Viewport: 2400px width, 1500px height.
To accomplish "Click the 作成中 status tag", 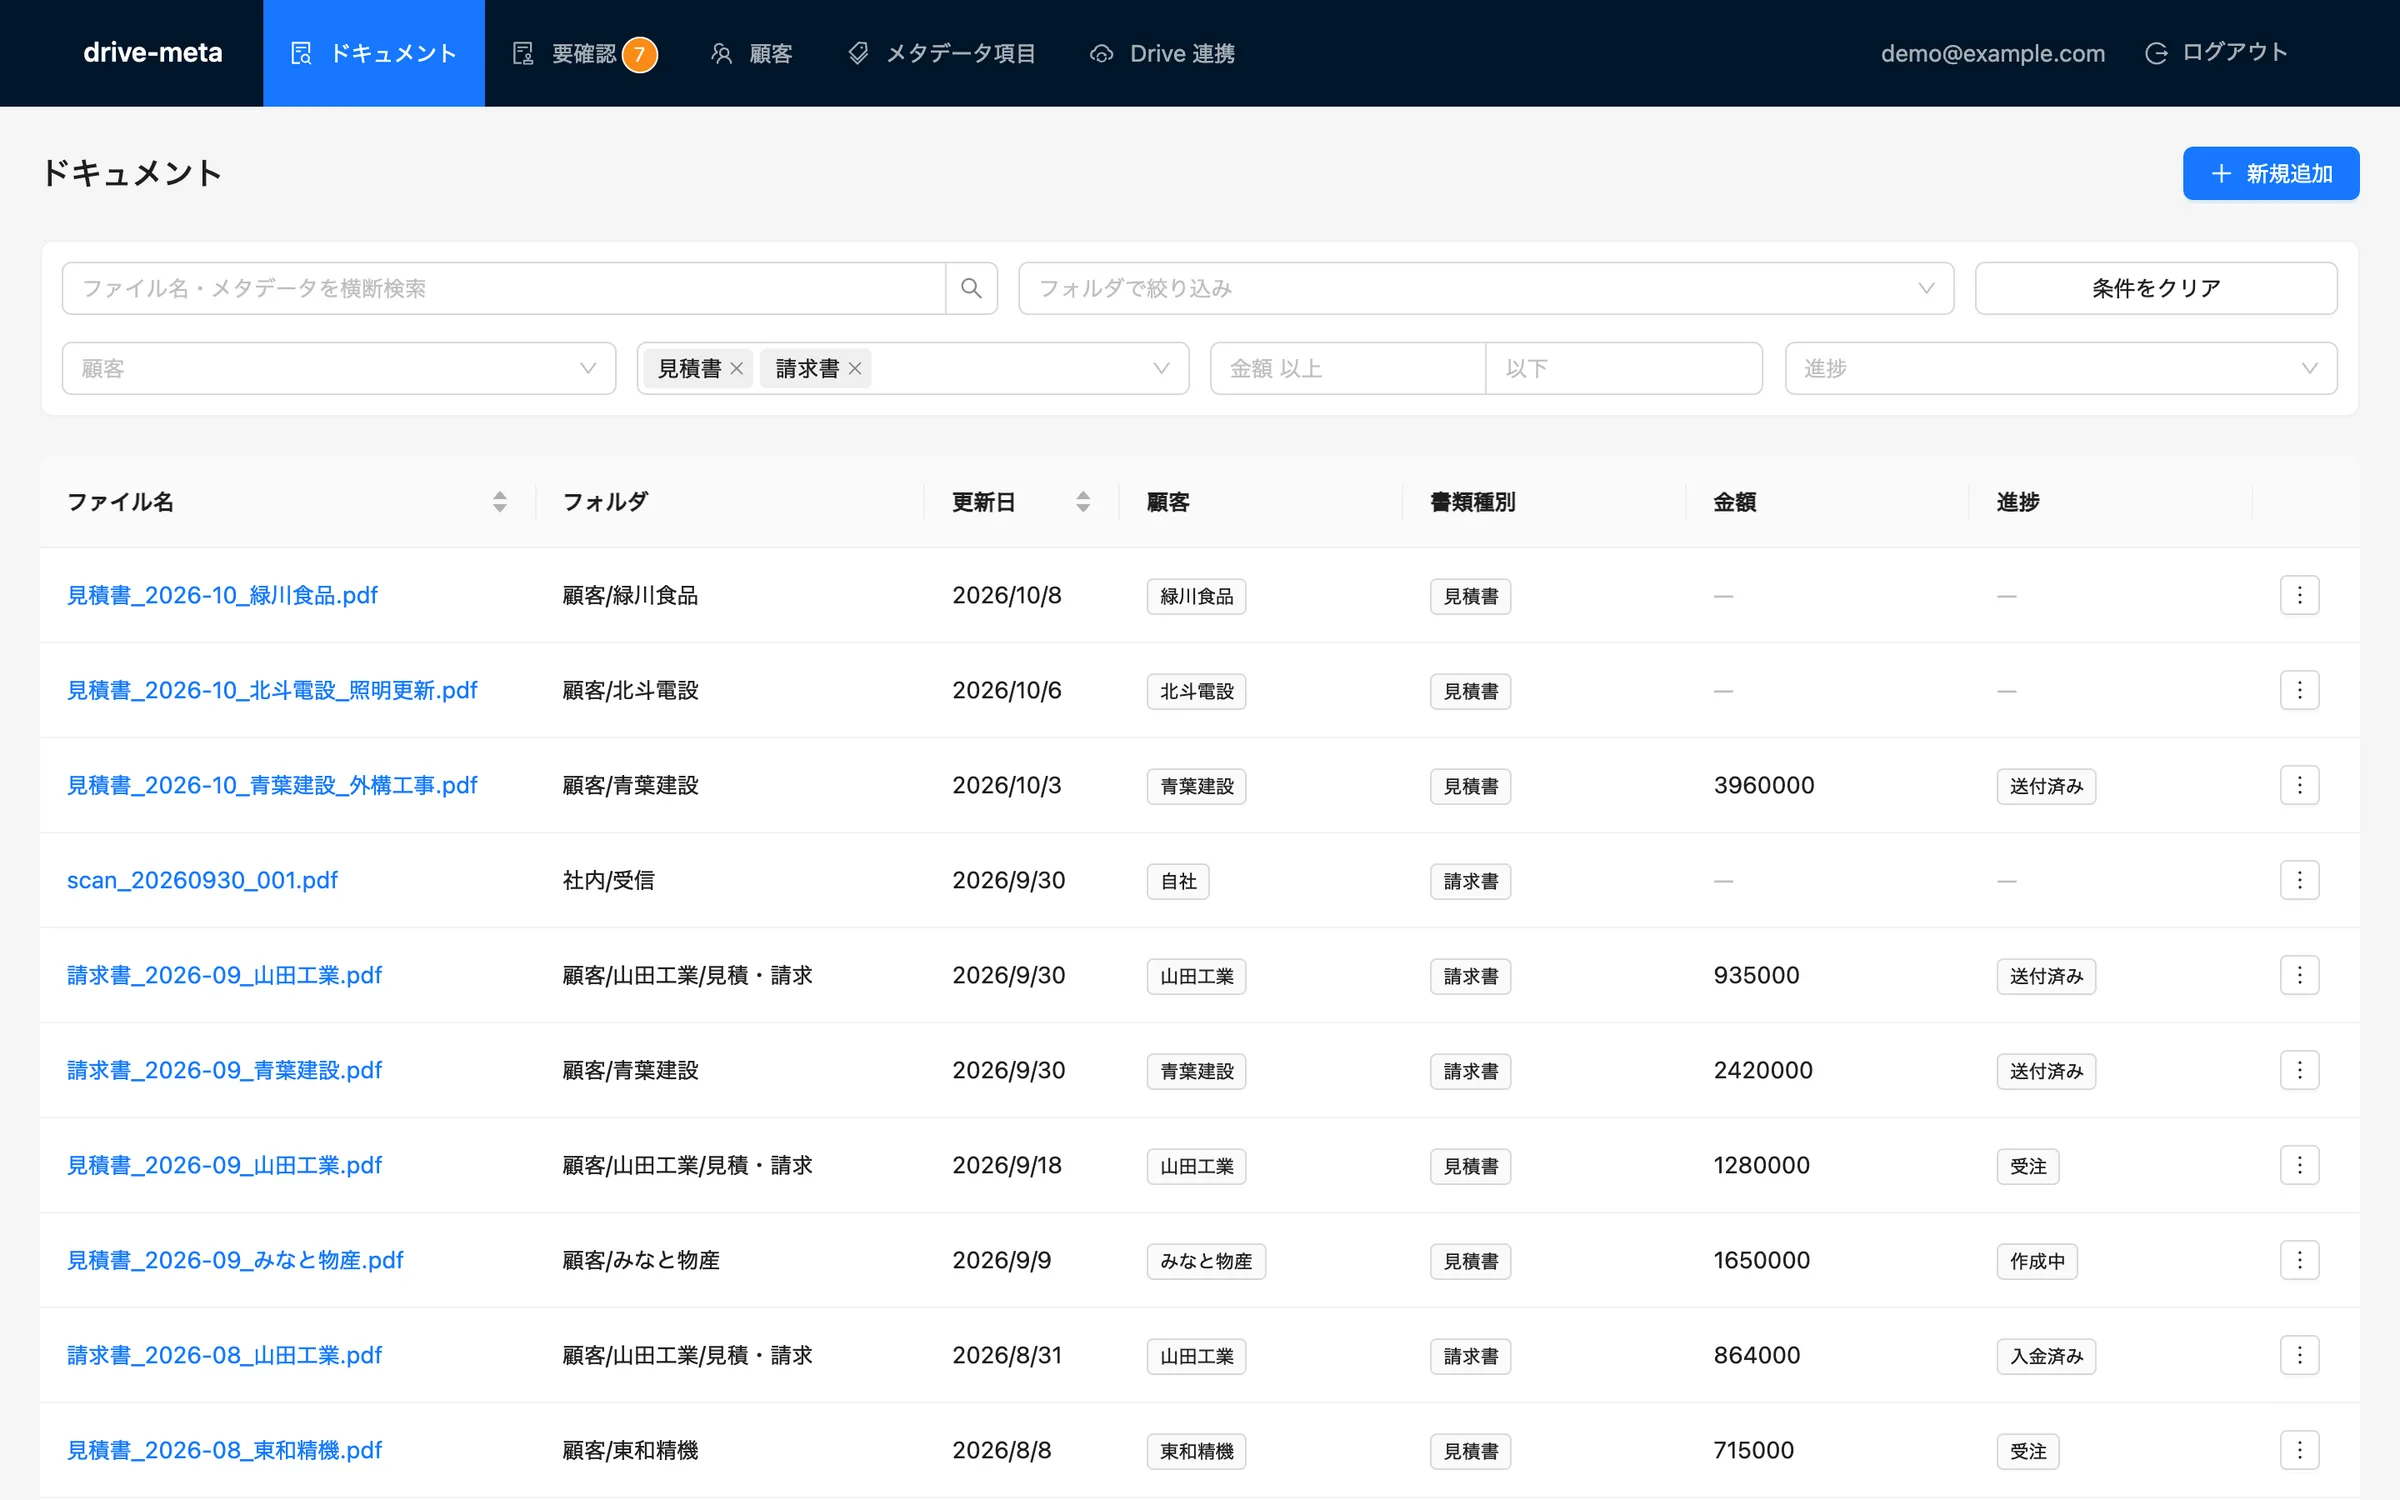I will [x=2037, y=1261].
